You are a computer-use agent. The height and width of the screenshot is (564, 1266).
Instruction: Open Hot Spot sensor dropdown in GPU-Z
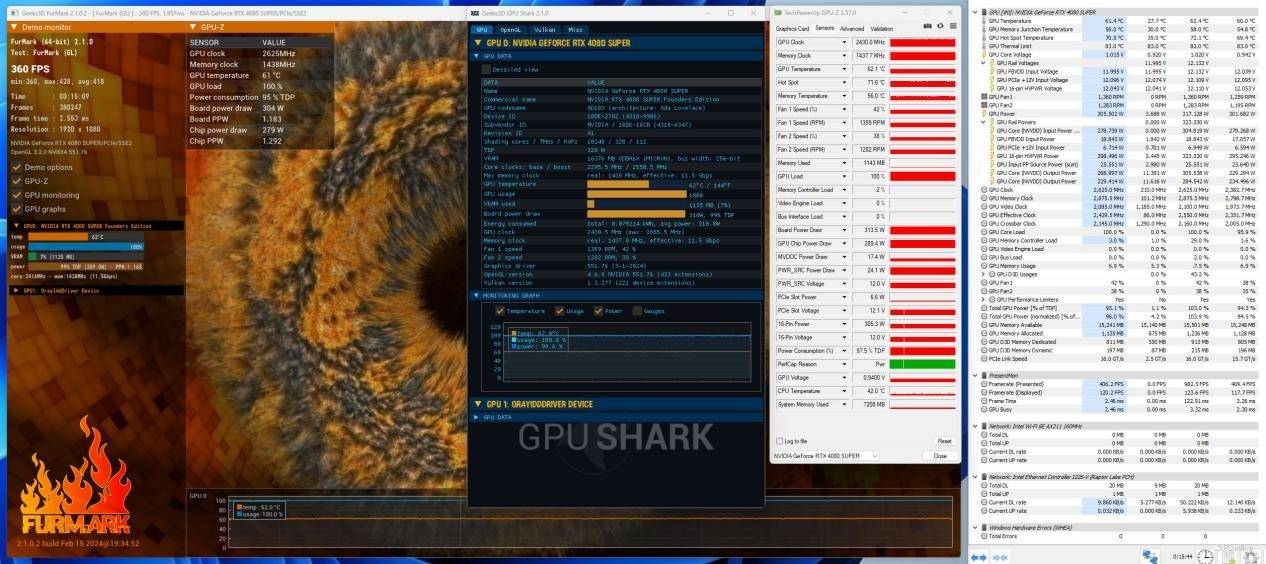[x=846, y=82]
